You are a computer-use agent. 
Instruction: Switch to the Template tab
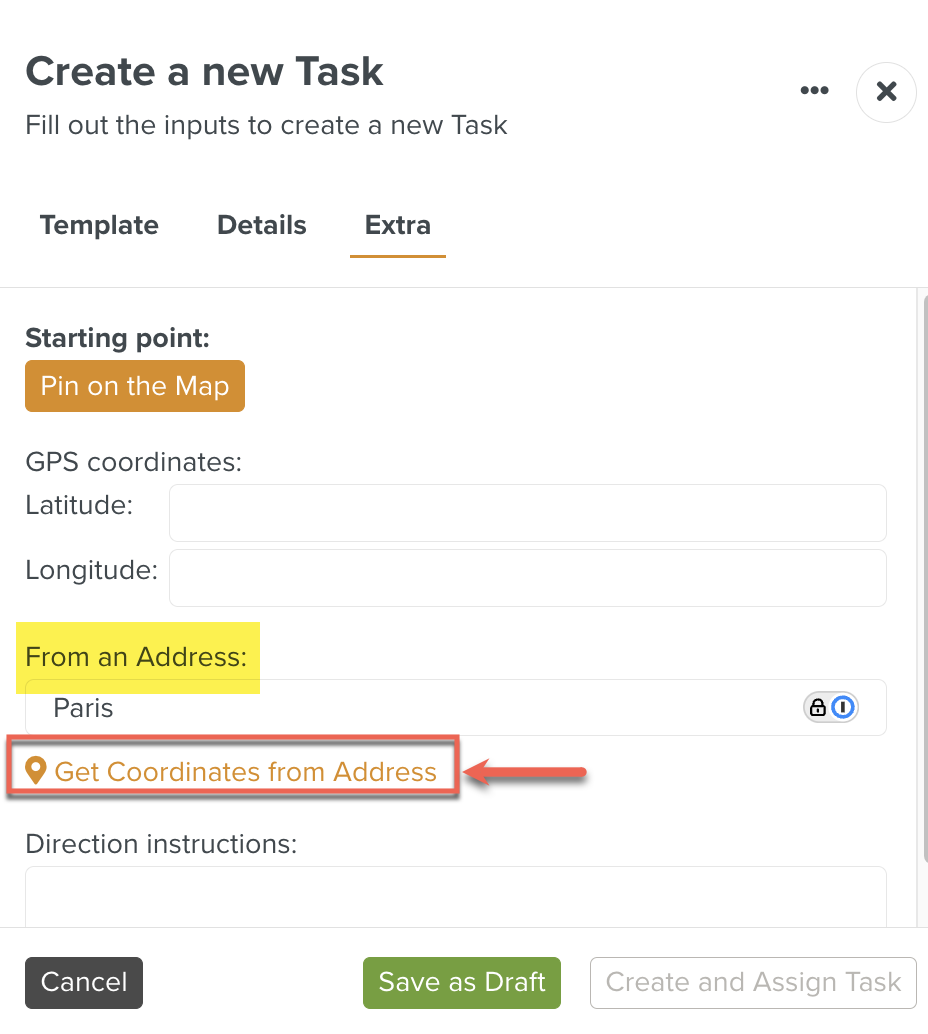99,225
